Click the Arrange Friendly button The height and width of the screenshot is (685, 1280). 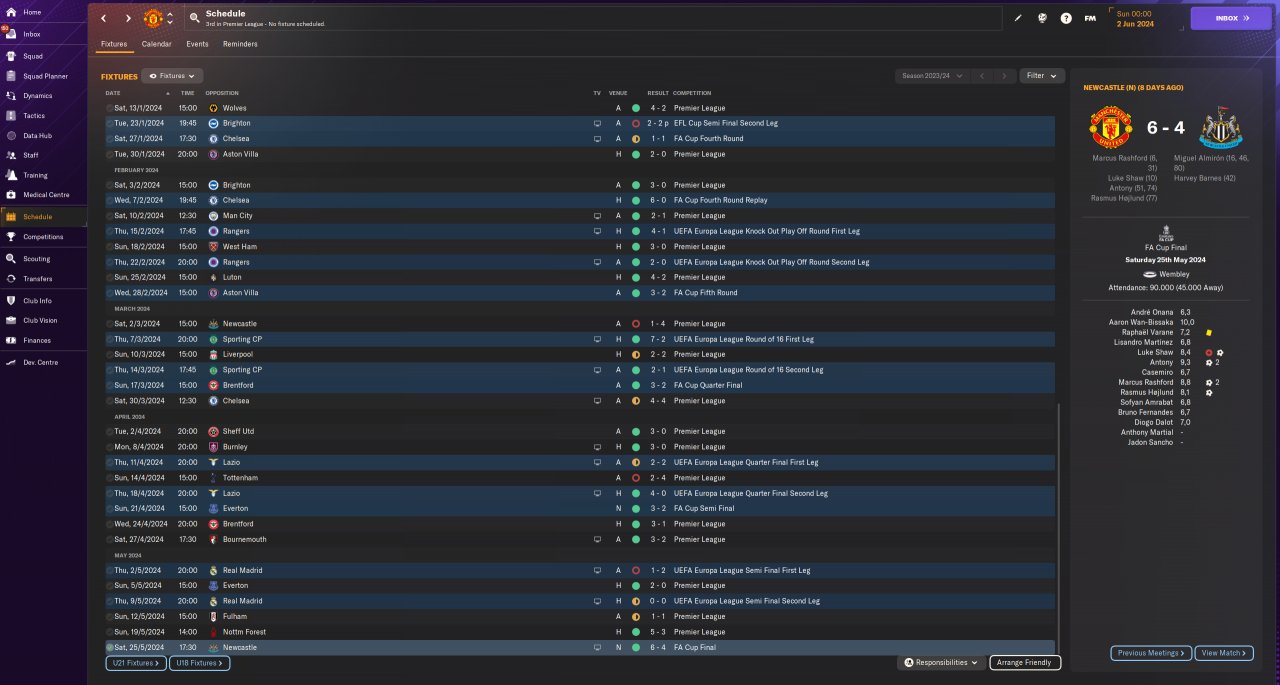click(1025, 663)
